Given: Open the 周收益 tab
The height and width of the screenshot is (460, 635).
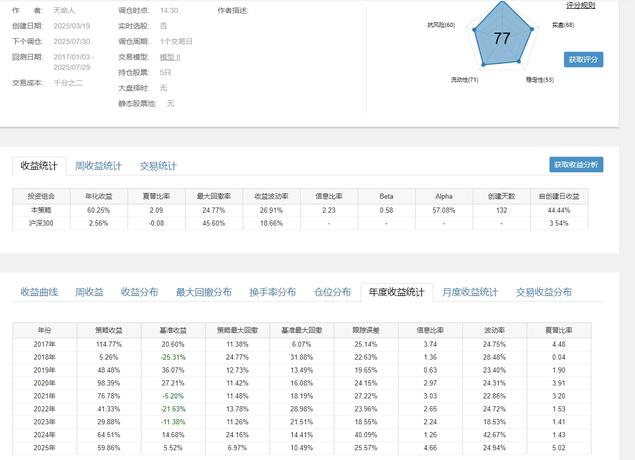Looking at the screenshot, I should coord(89,292).
